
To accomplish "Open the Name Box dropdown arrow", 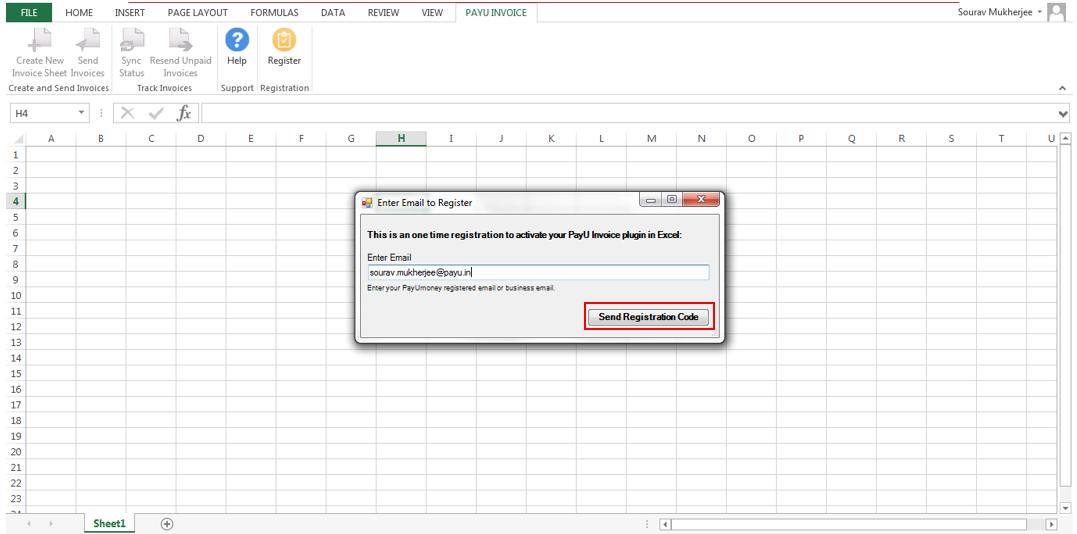I will (82, 113).
